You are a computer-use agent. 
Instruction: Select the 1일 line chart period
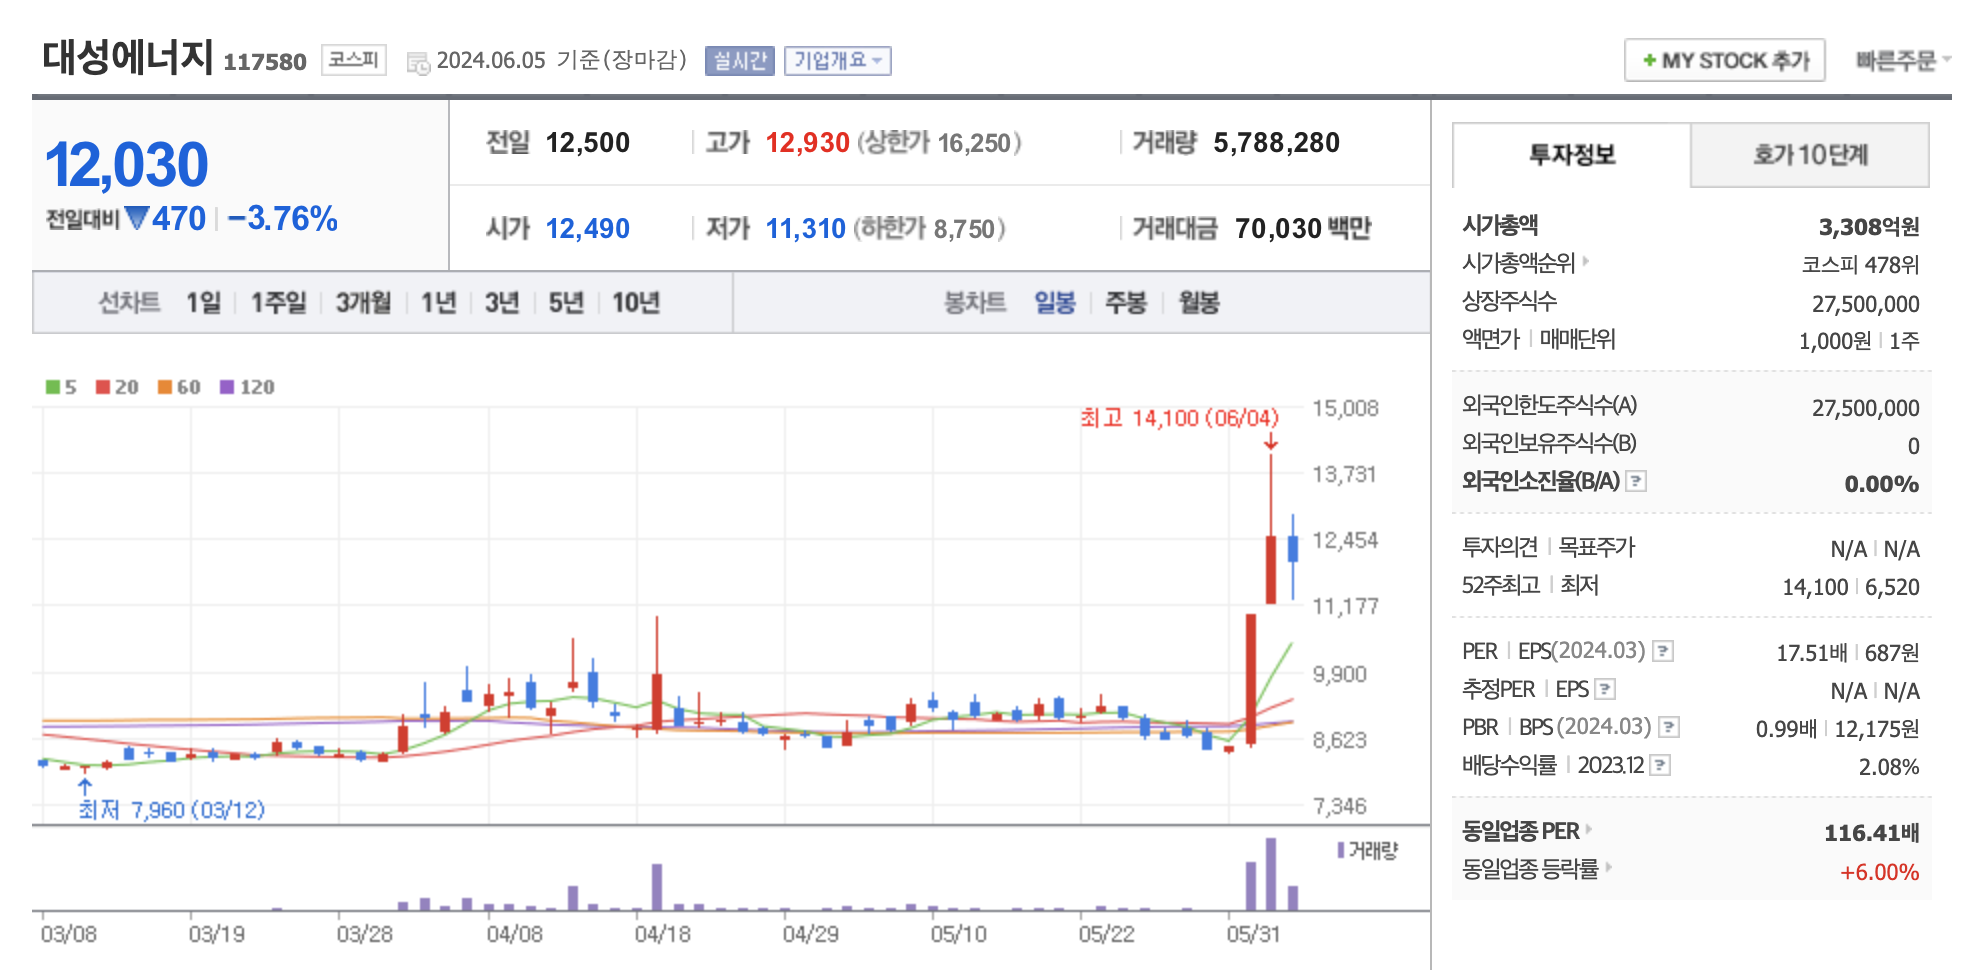point(204,302)
